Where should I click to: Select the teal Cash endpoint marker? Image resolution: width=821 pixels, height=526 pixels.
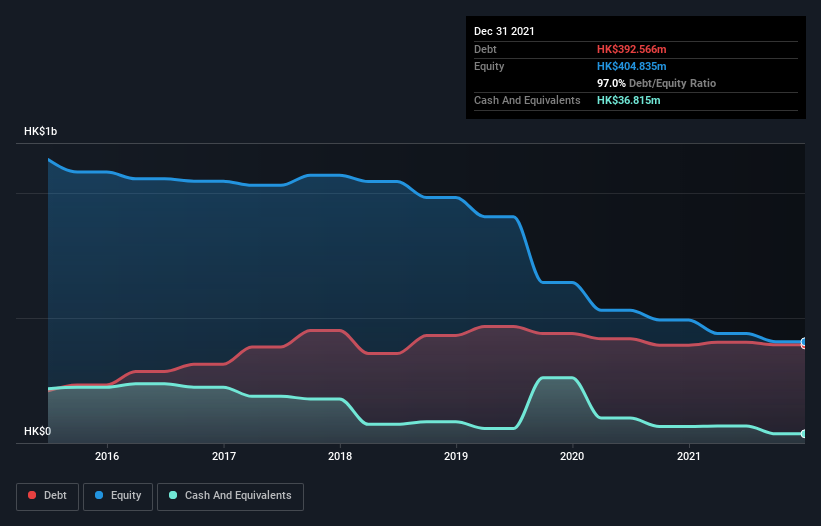[804, 434]
